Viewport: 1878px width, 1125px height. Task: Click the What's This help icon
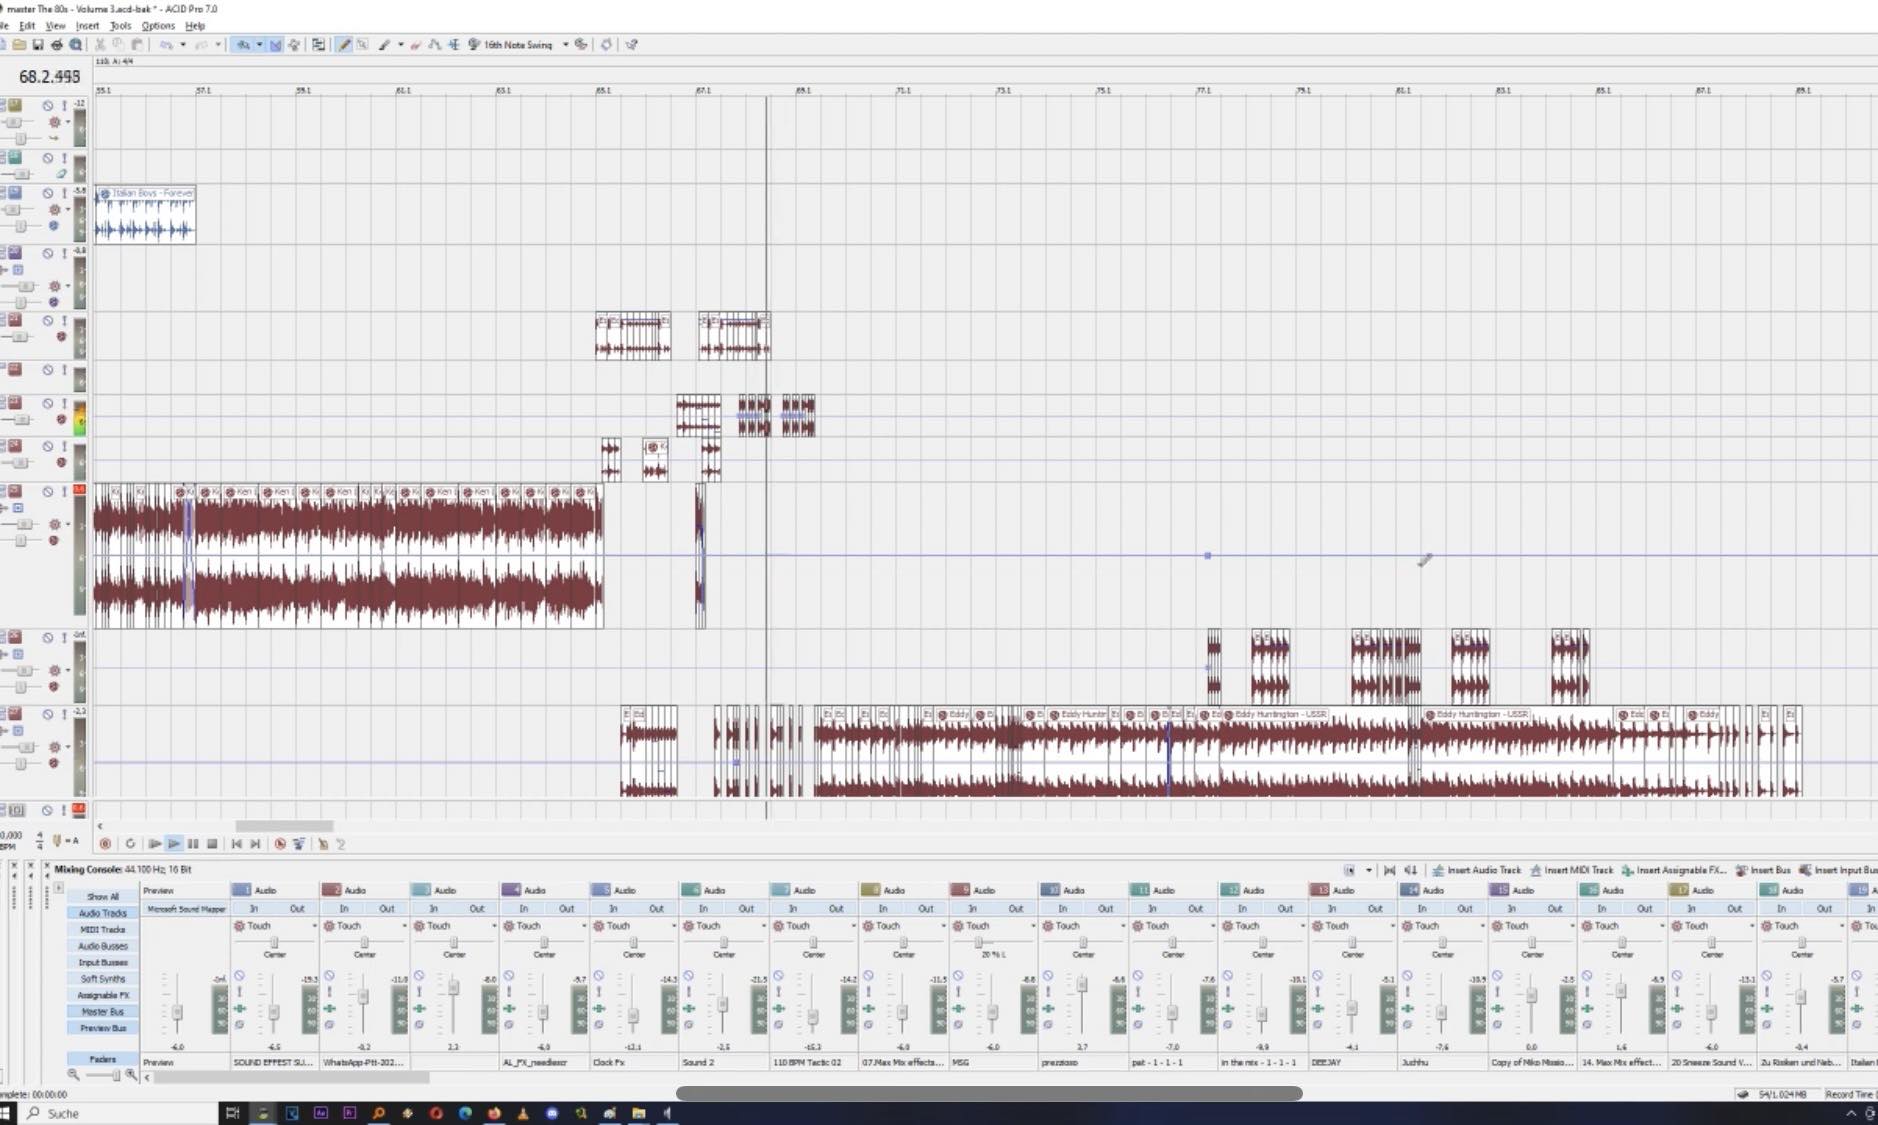(632, 45)
